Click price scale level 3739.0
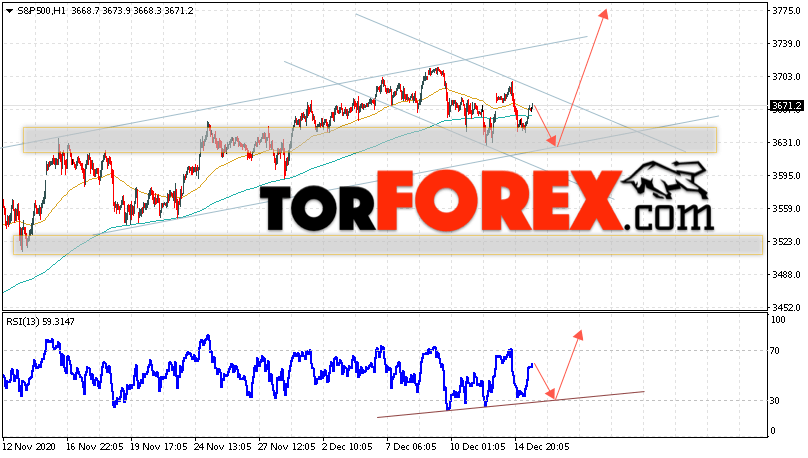 (786, 44)
